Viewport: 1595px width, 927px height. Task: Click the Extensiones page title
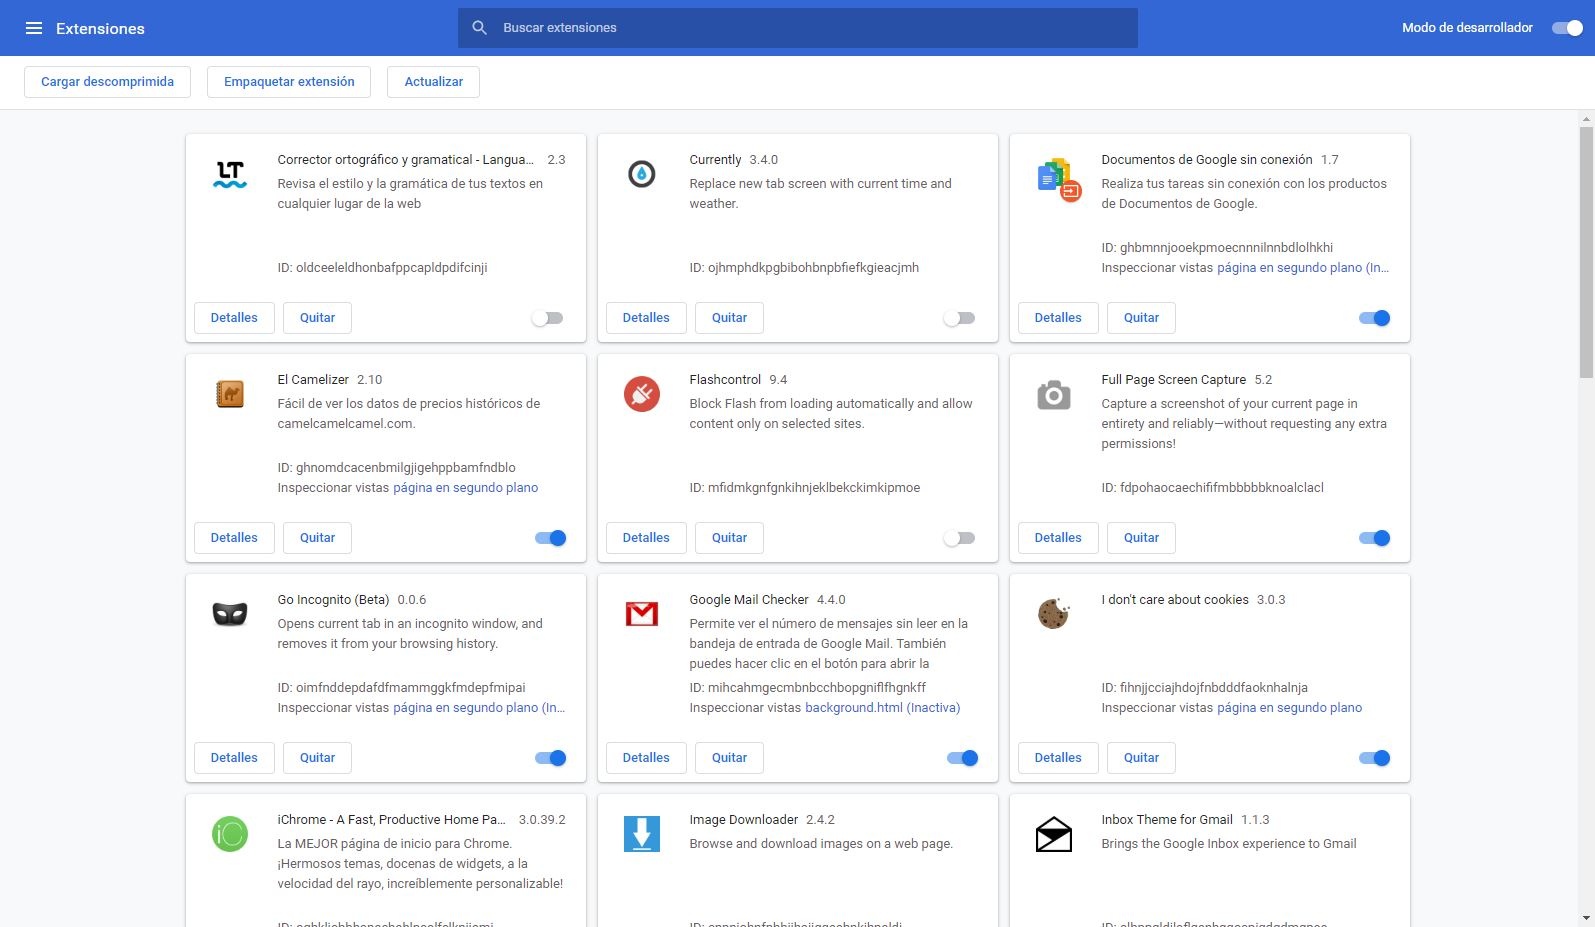click(100, 28)
